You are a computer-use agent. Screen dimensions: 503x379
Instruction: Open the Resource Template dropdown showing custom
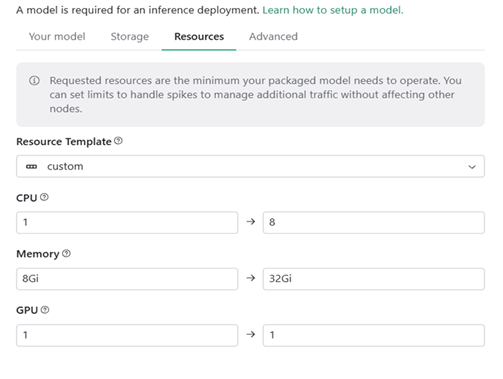(x=250, y=166)
